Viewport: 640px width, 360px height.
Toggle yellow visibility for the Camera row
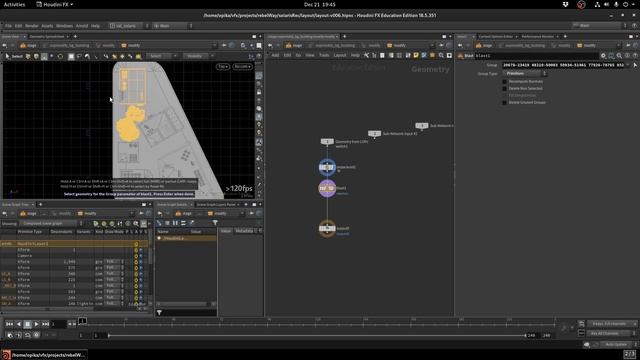coord(136,256)
